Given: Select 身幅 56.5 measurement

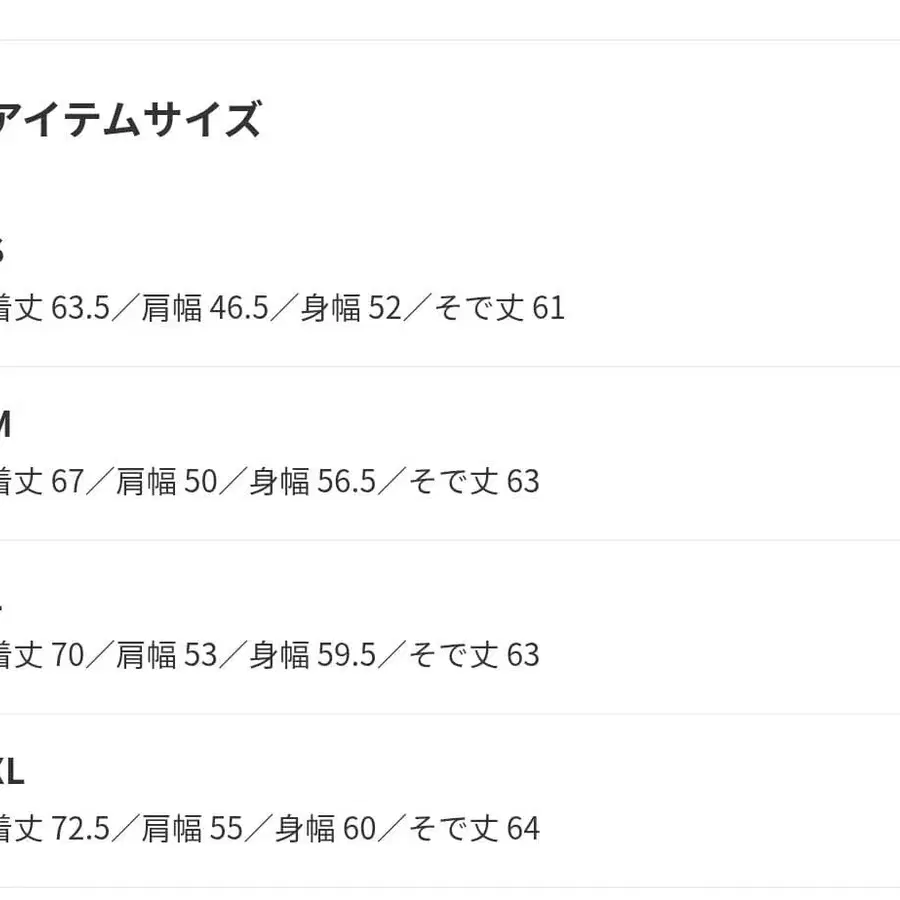Looking at the screenshot, I should 312,482.
